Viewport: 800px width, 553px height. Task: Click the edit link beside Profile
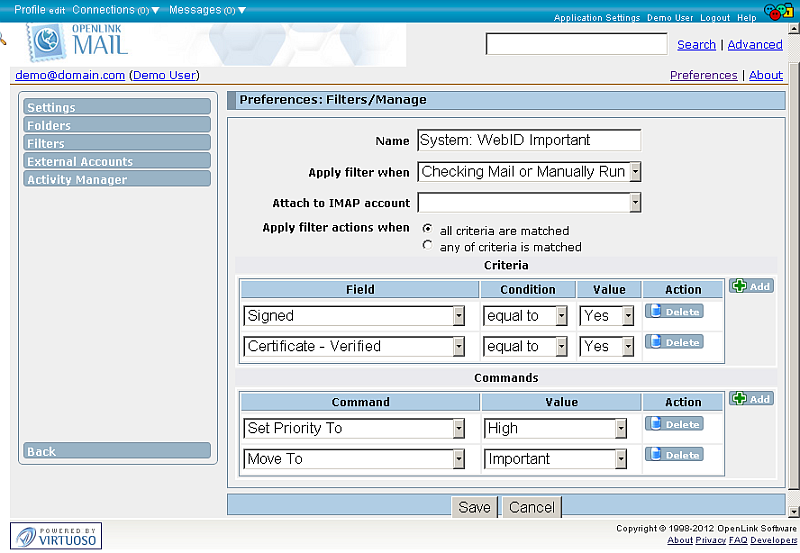[57, 10]
